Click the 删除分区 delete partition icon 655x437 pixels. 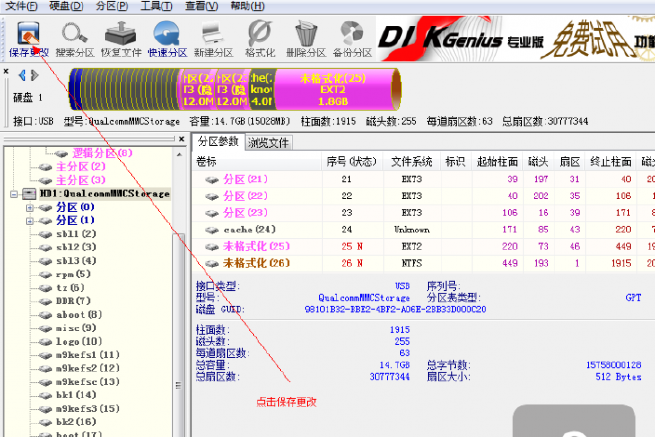306,39
